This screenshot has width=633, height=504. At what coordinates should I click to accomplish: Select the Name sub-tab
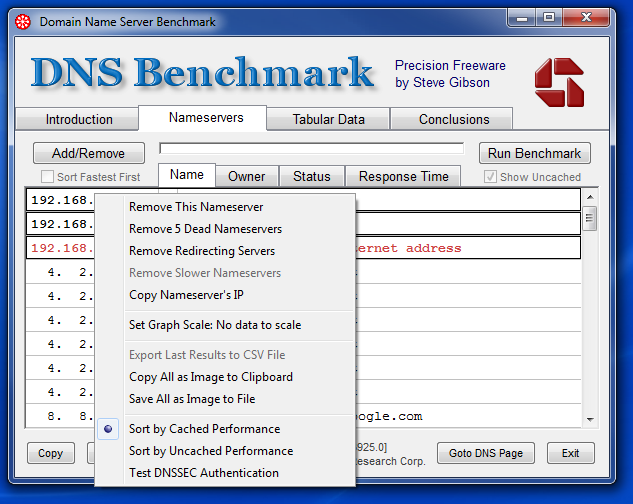click(x=187, y=174)
